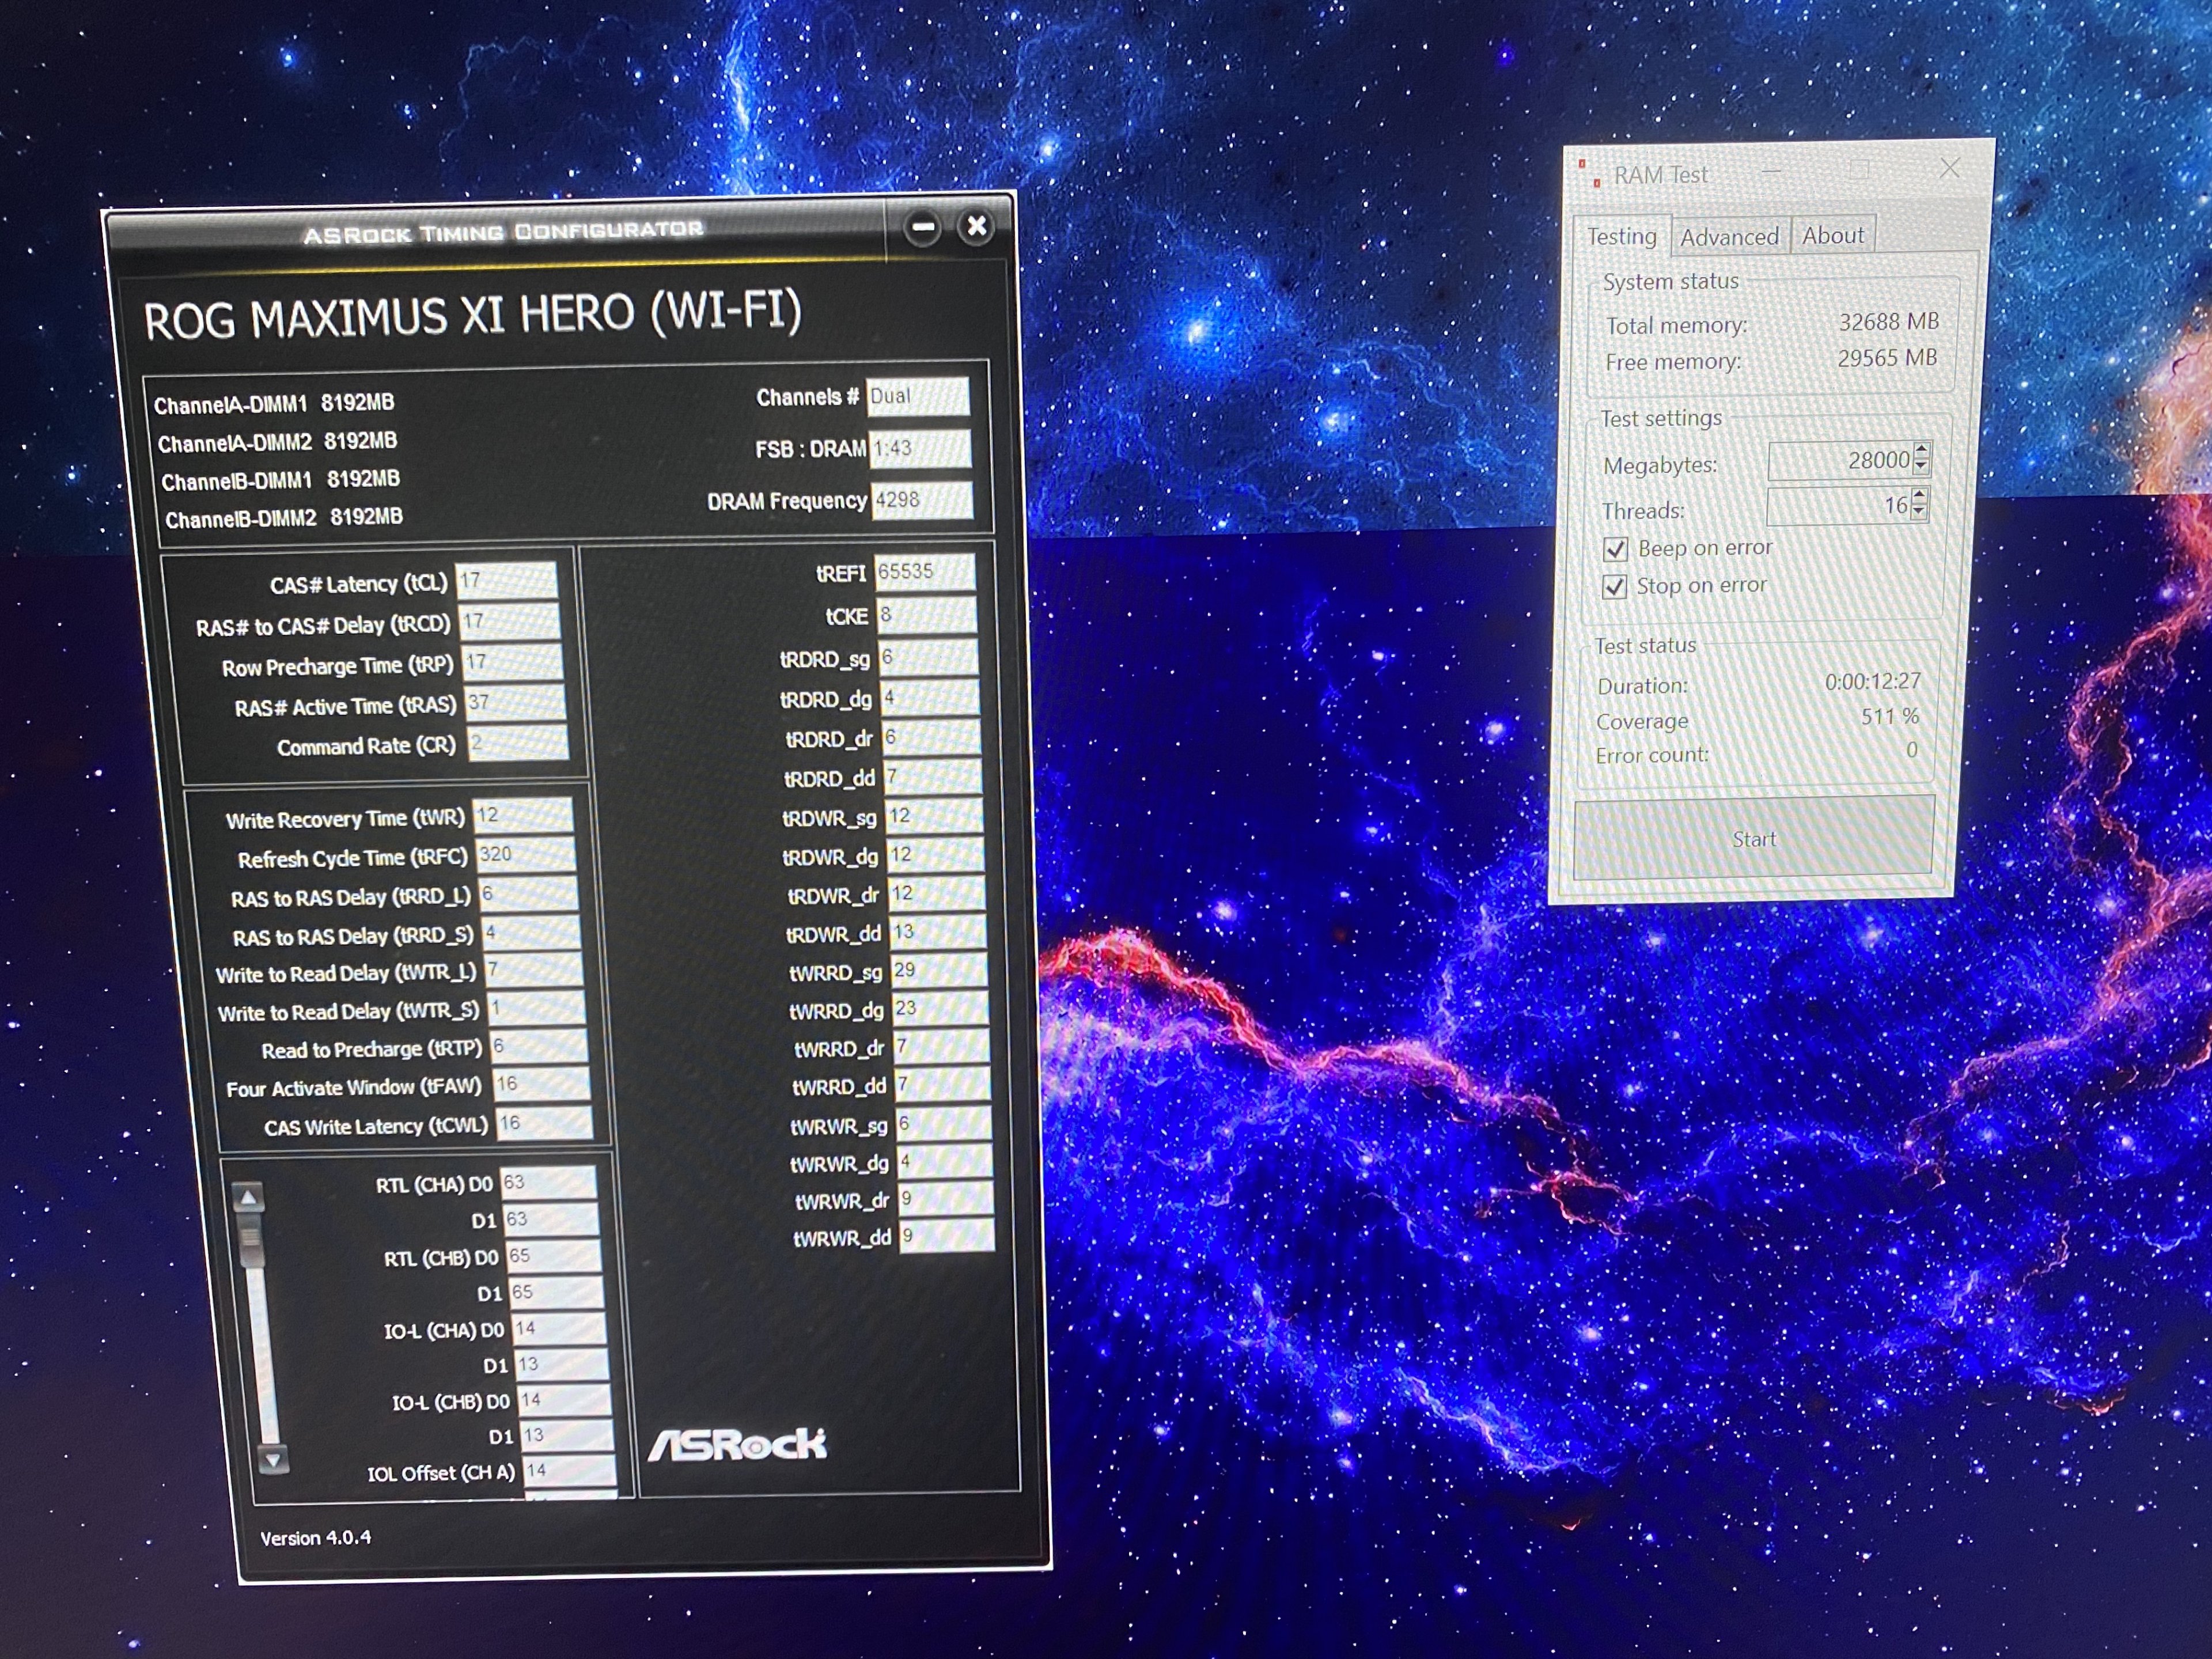Decrease Threads count with down arrow
Image resolution: width=2212 pixels, height=1659 pixels.
pos(1918,512)
